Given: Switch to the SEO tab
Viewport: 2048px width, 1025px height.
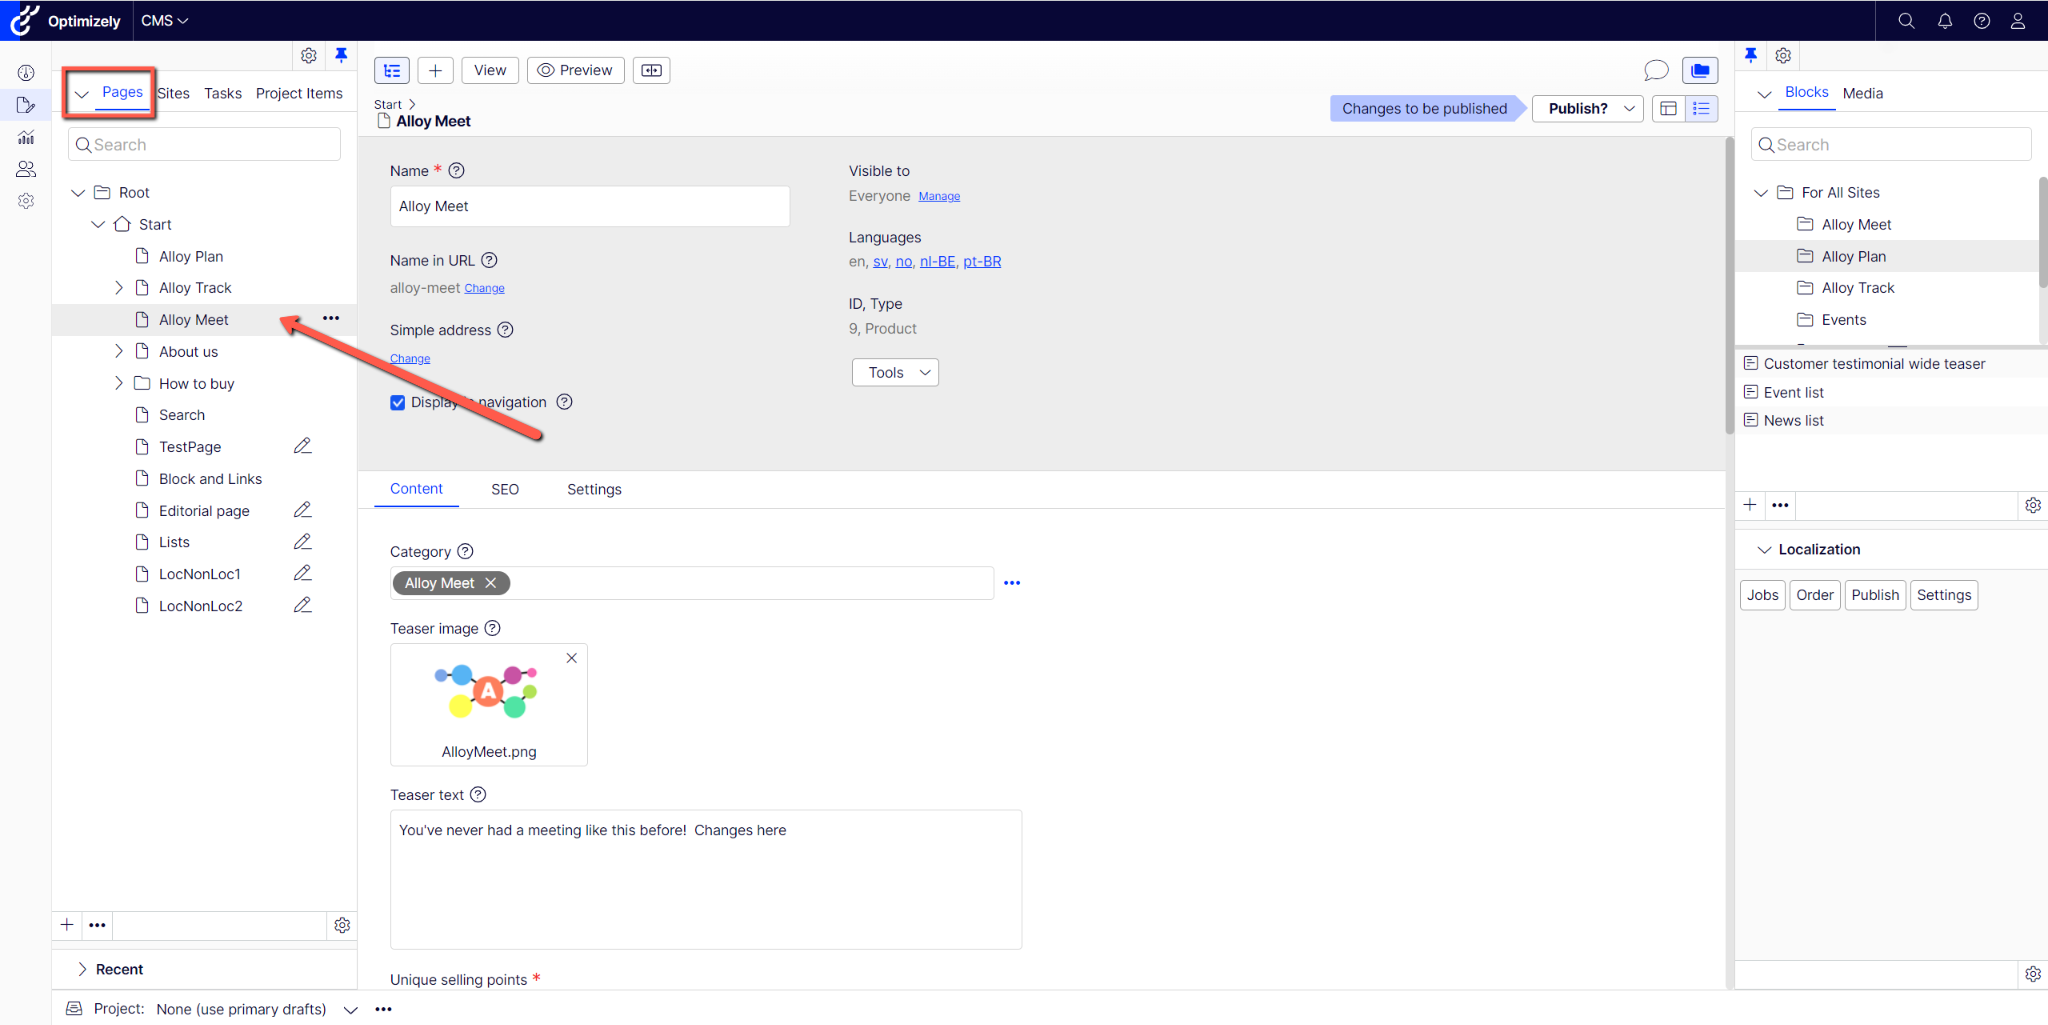Looking at the screenshot, I should pos(505,489).
